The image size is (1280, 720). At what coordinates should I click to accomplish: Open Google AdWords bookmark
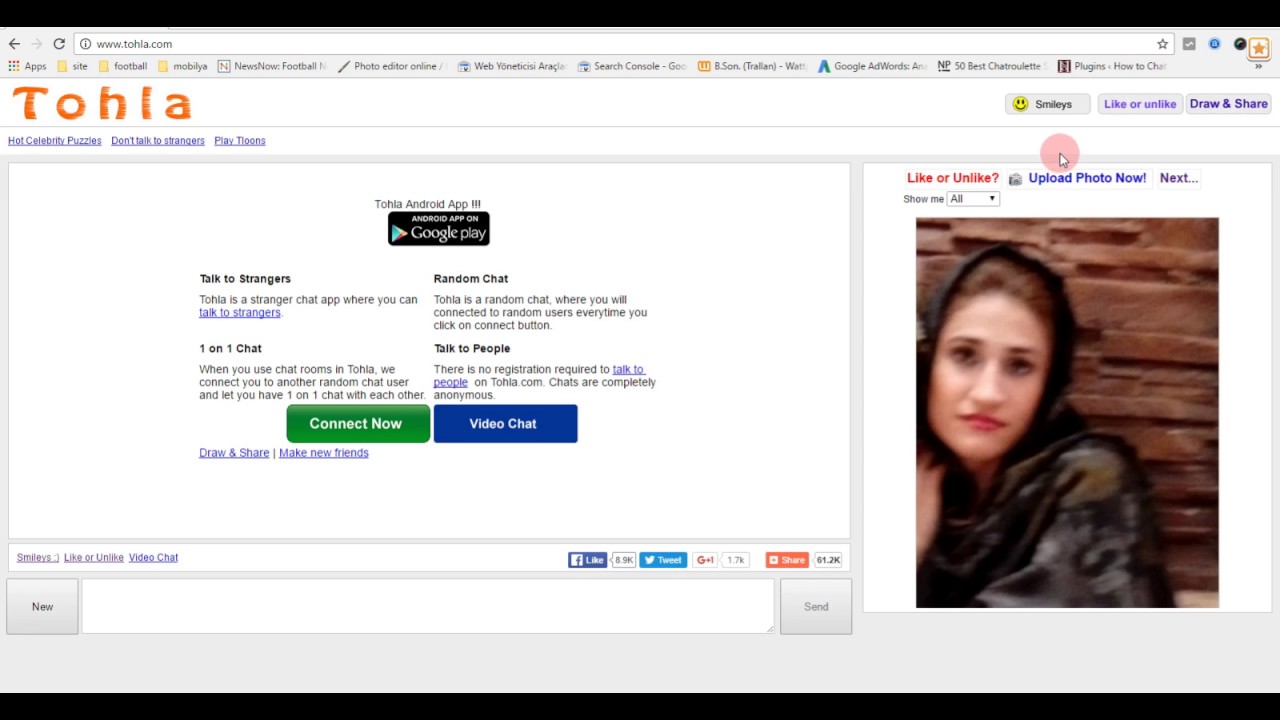872,66
